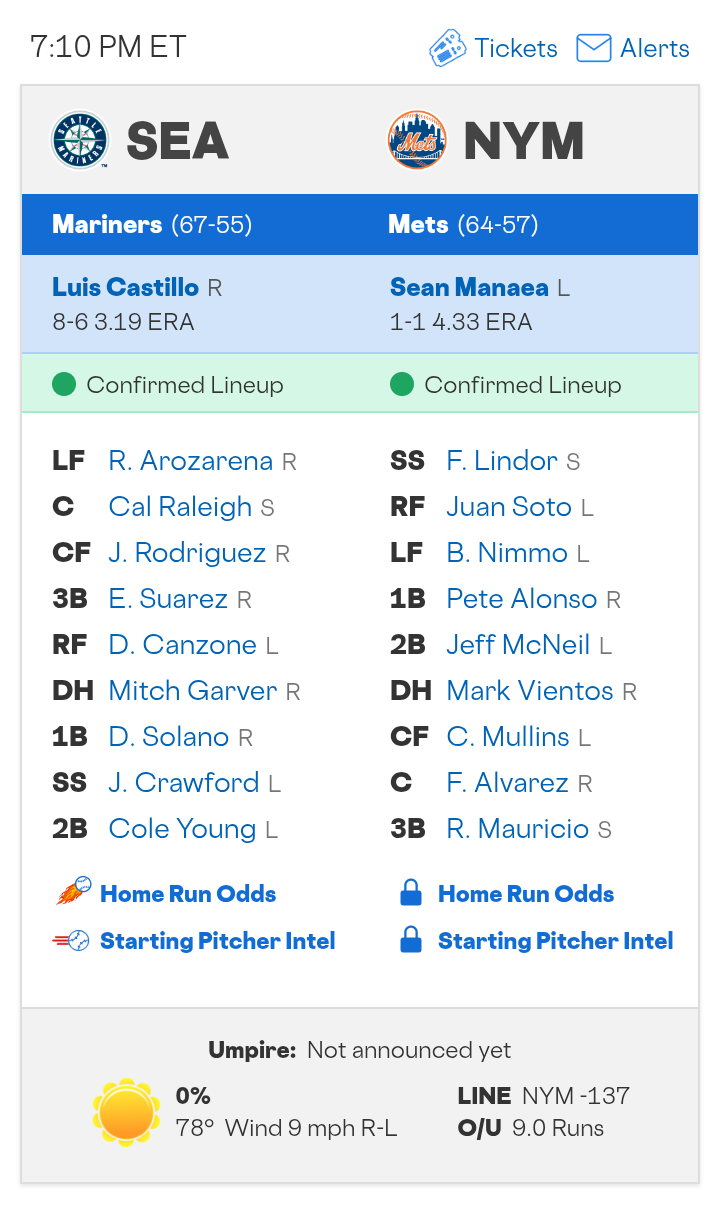Open Luis Castillo pitcher profile
720x1205 pixels.
(x=126, y=288)
